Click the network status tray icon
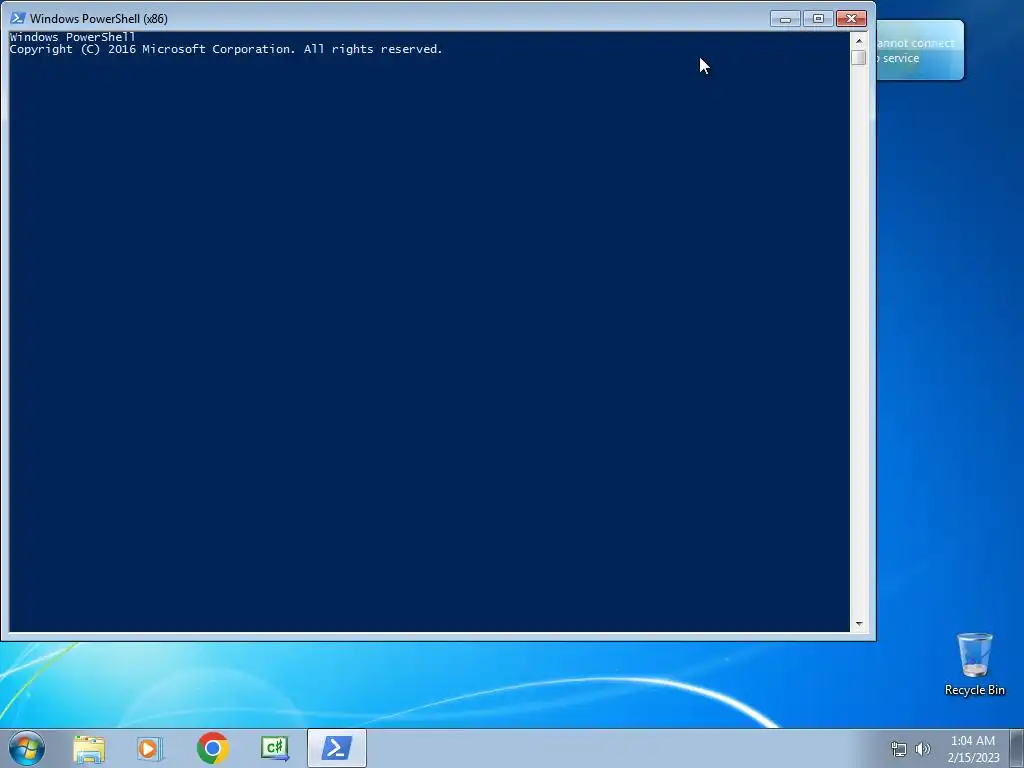This screenshot has width=1024, height=768. click(899, 749)
